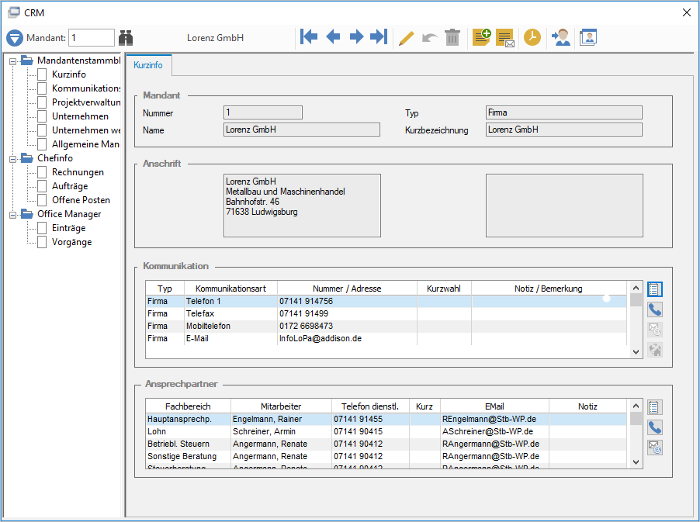
Task: Go to next record arrow
Action: 356,37
